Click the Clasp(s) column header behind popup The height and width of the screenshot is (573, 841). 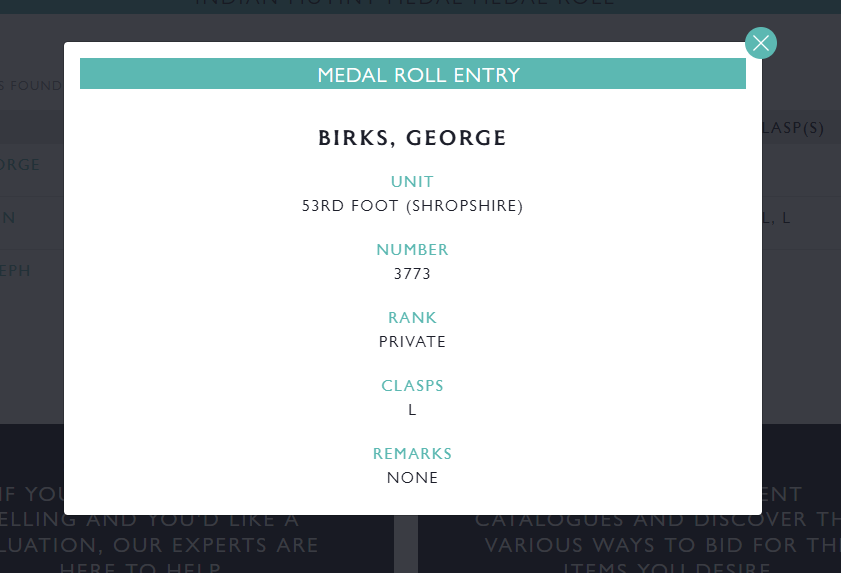[x=793, y=128]
